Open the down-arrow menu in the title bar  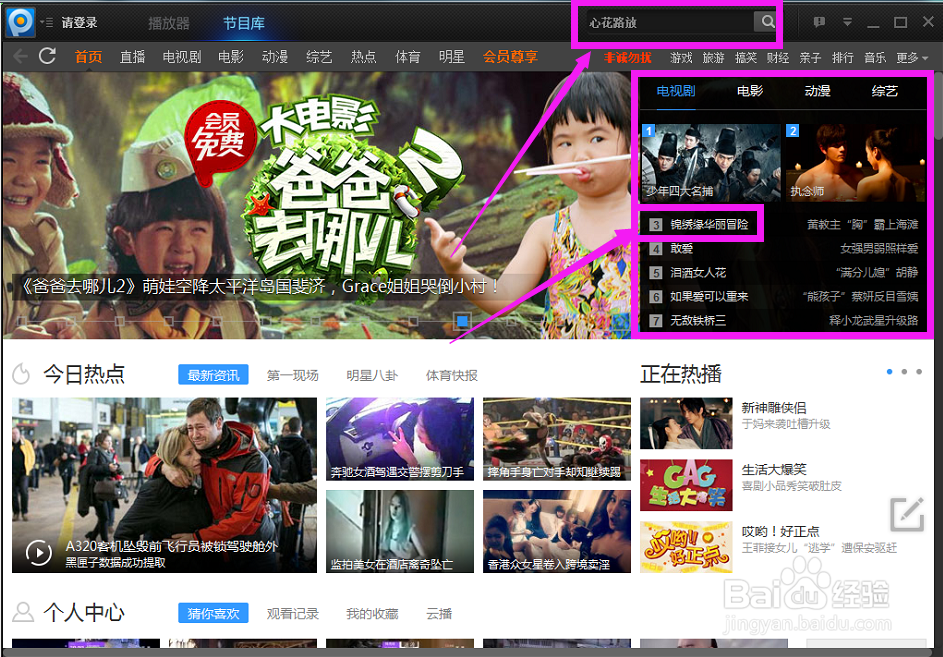(x=847, y=21)
